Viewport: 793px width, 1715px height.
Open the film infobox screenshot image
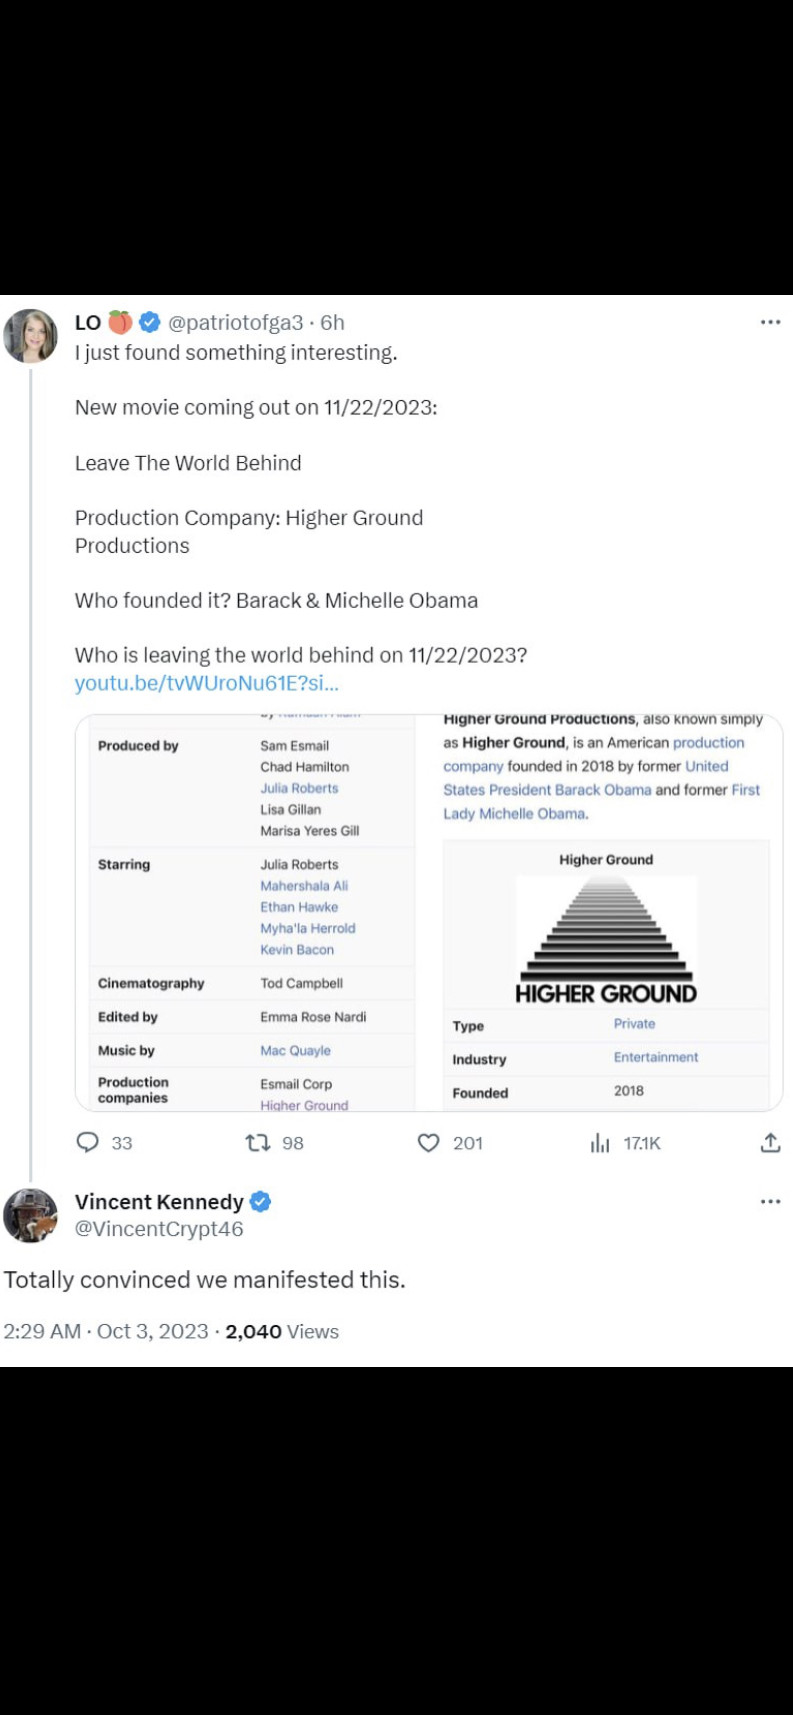coord(246,912)
